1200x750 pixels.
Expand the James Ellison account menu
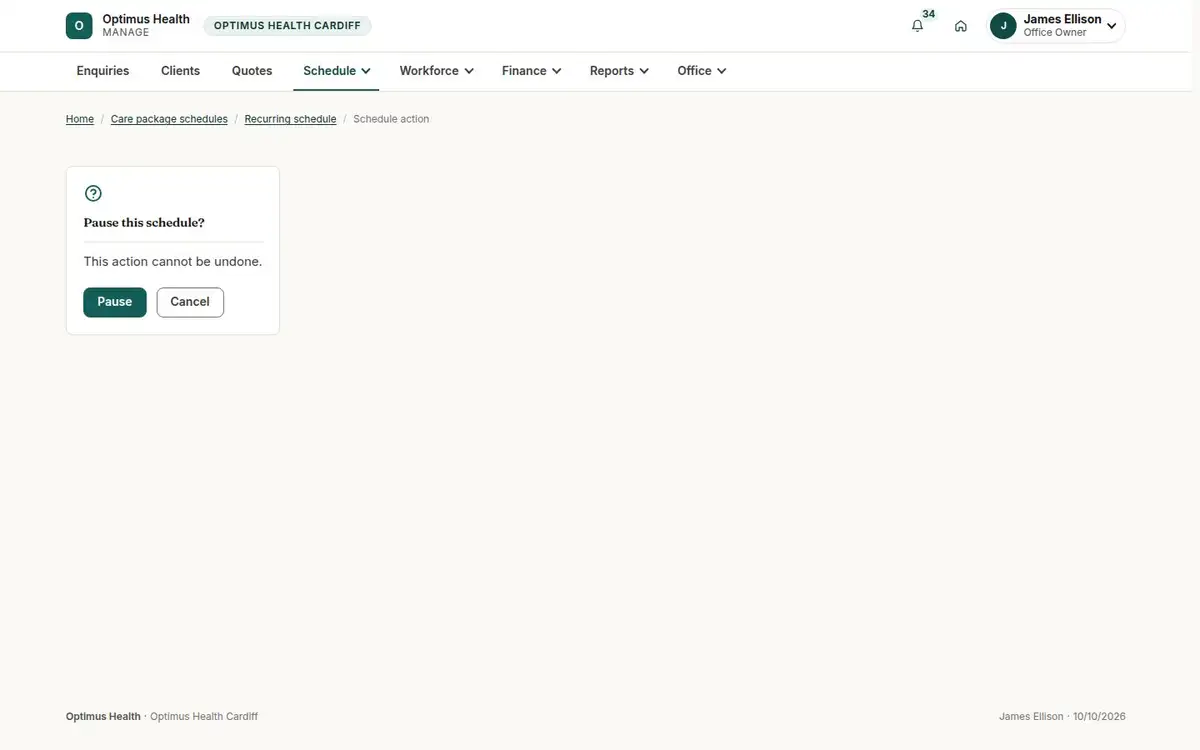click(1057, 26)
